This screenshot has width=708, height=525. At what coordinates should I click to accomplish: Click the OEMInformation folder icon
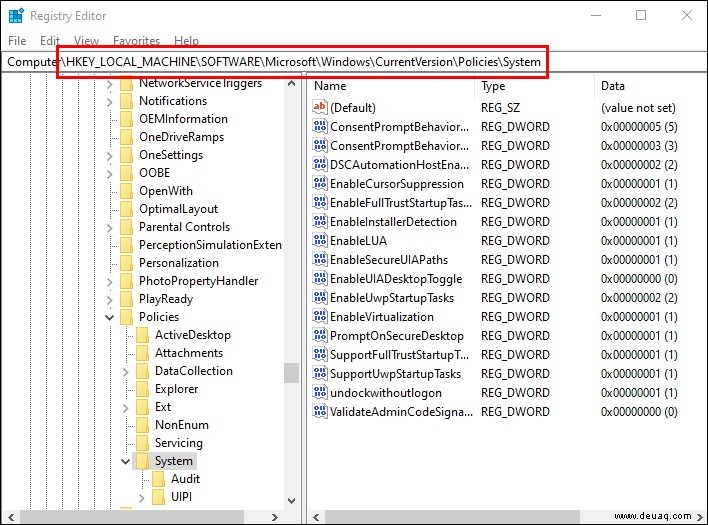[127, 119]
